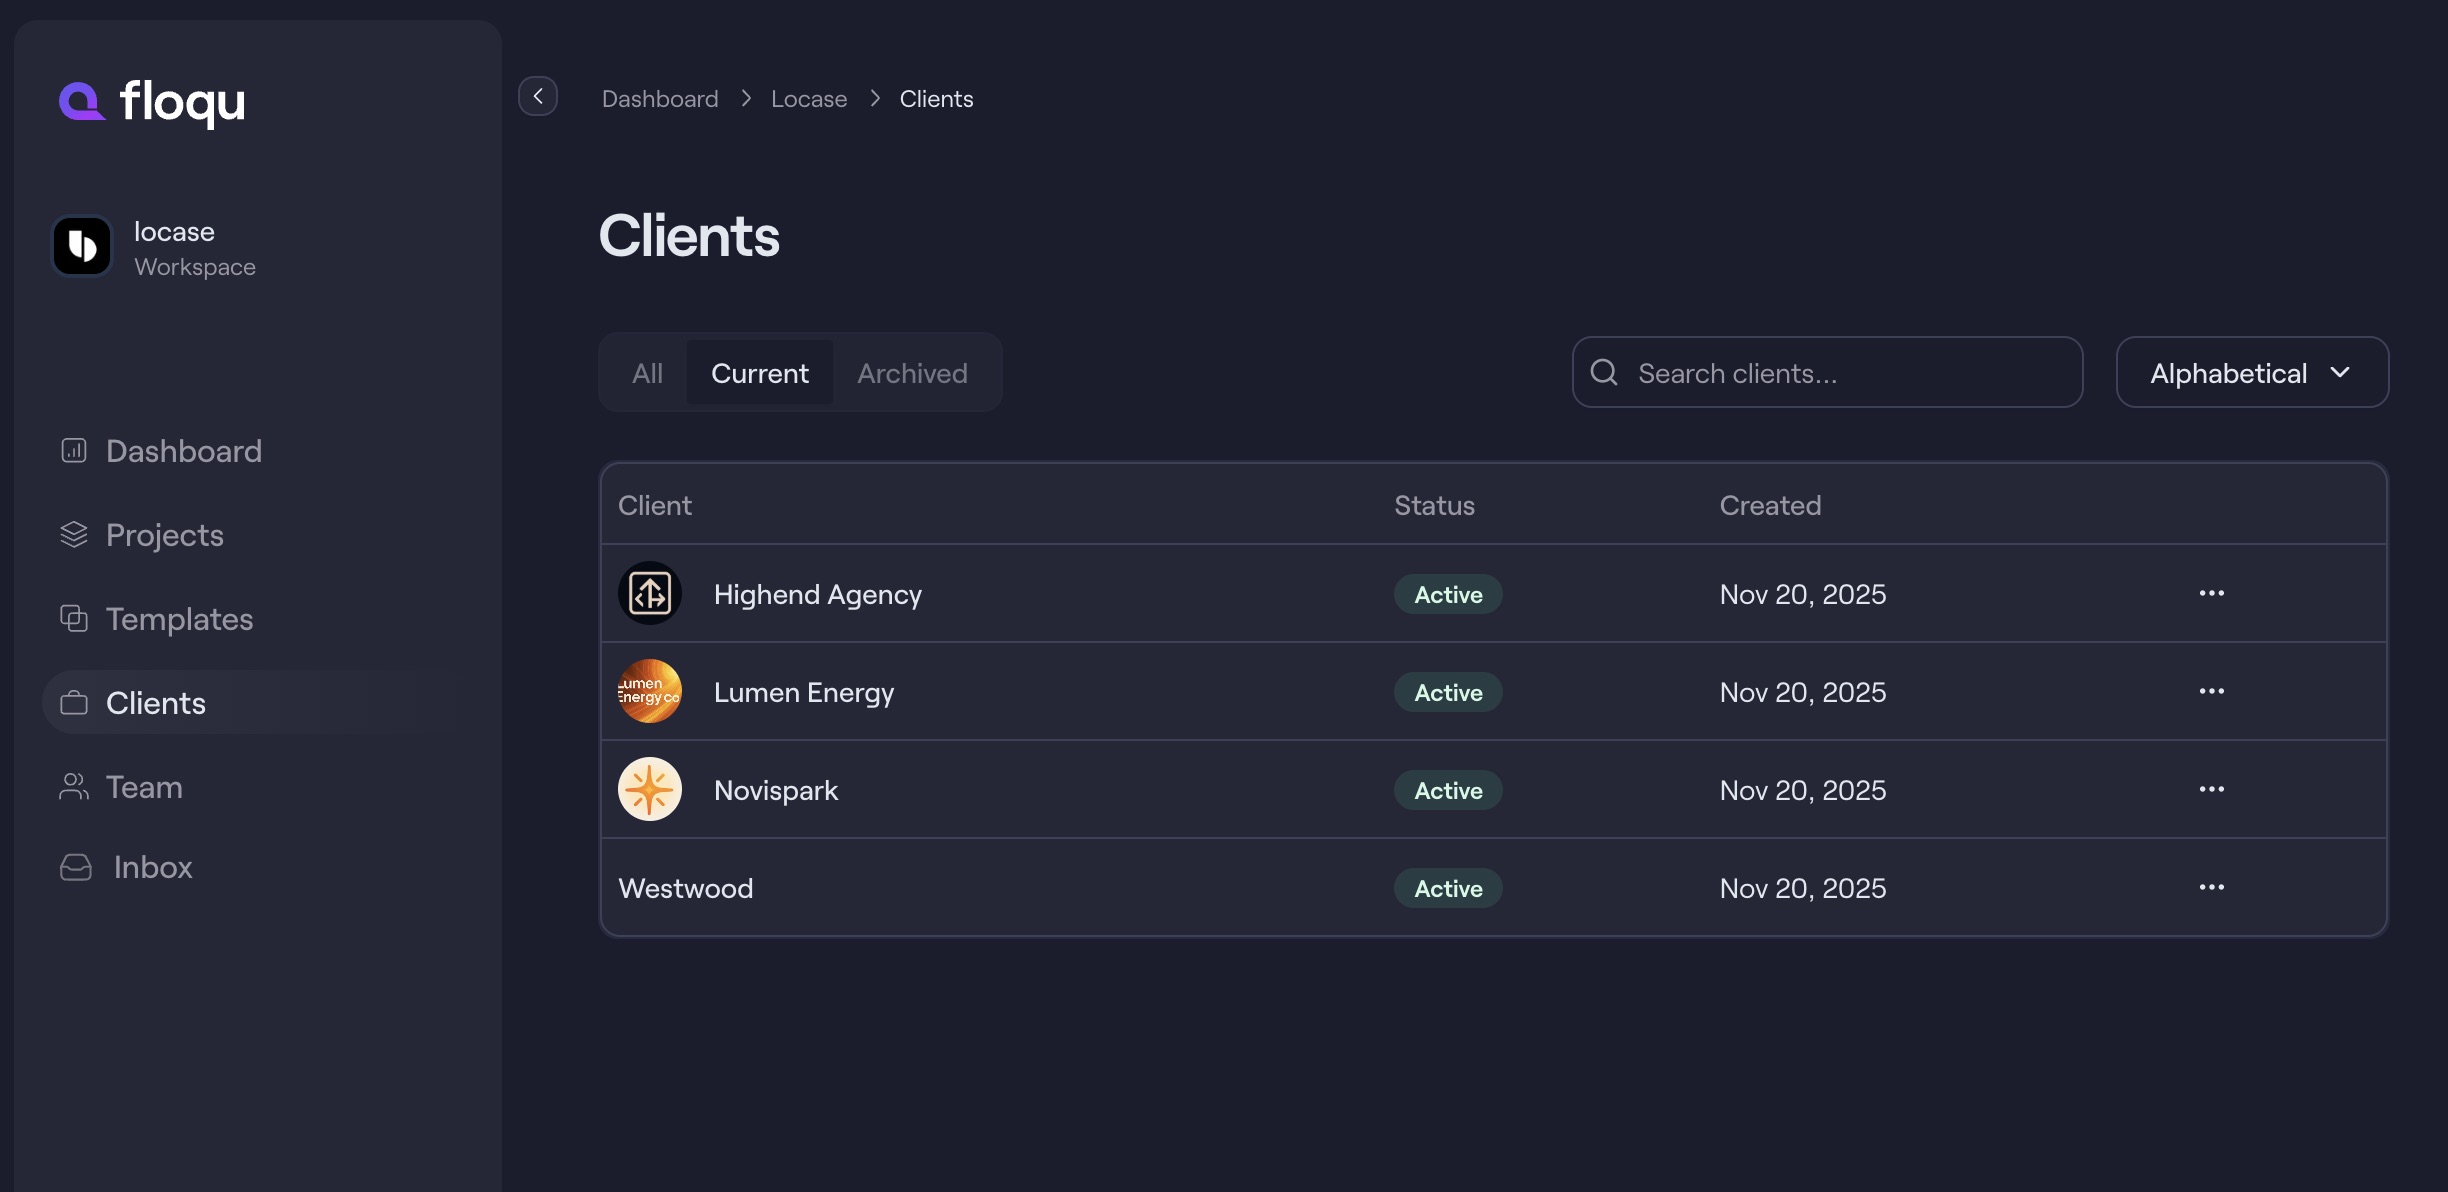Open the Team page in the sidebar
This screenshot has height=1192, width=2448.
[x=144, y=787]
